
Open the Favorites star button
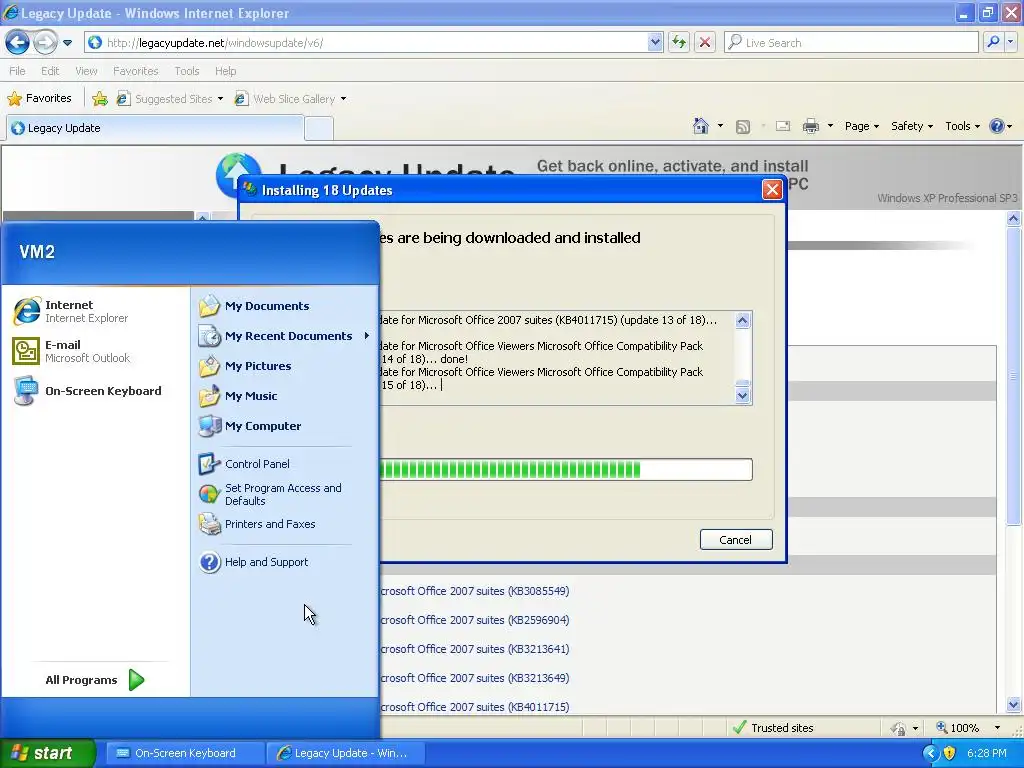tap(40, 99)
